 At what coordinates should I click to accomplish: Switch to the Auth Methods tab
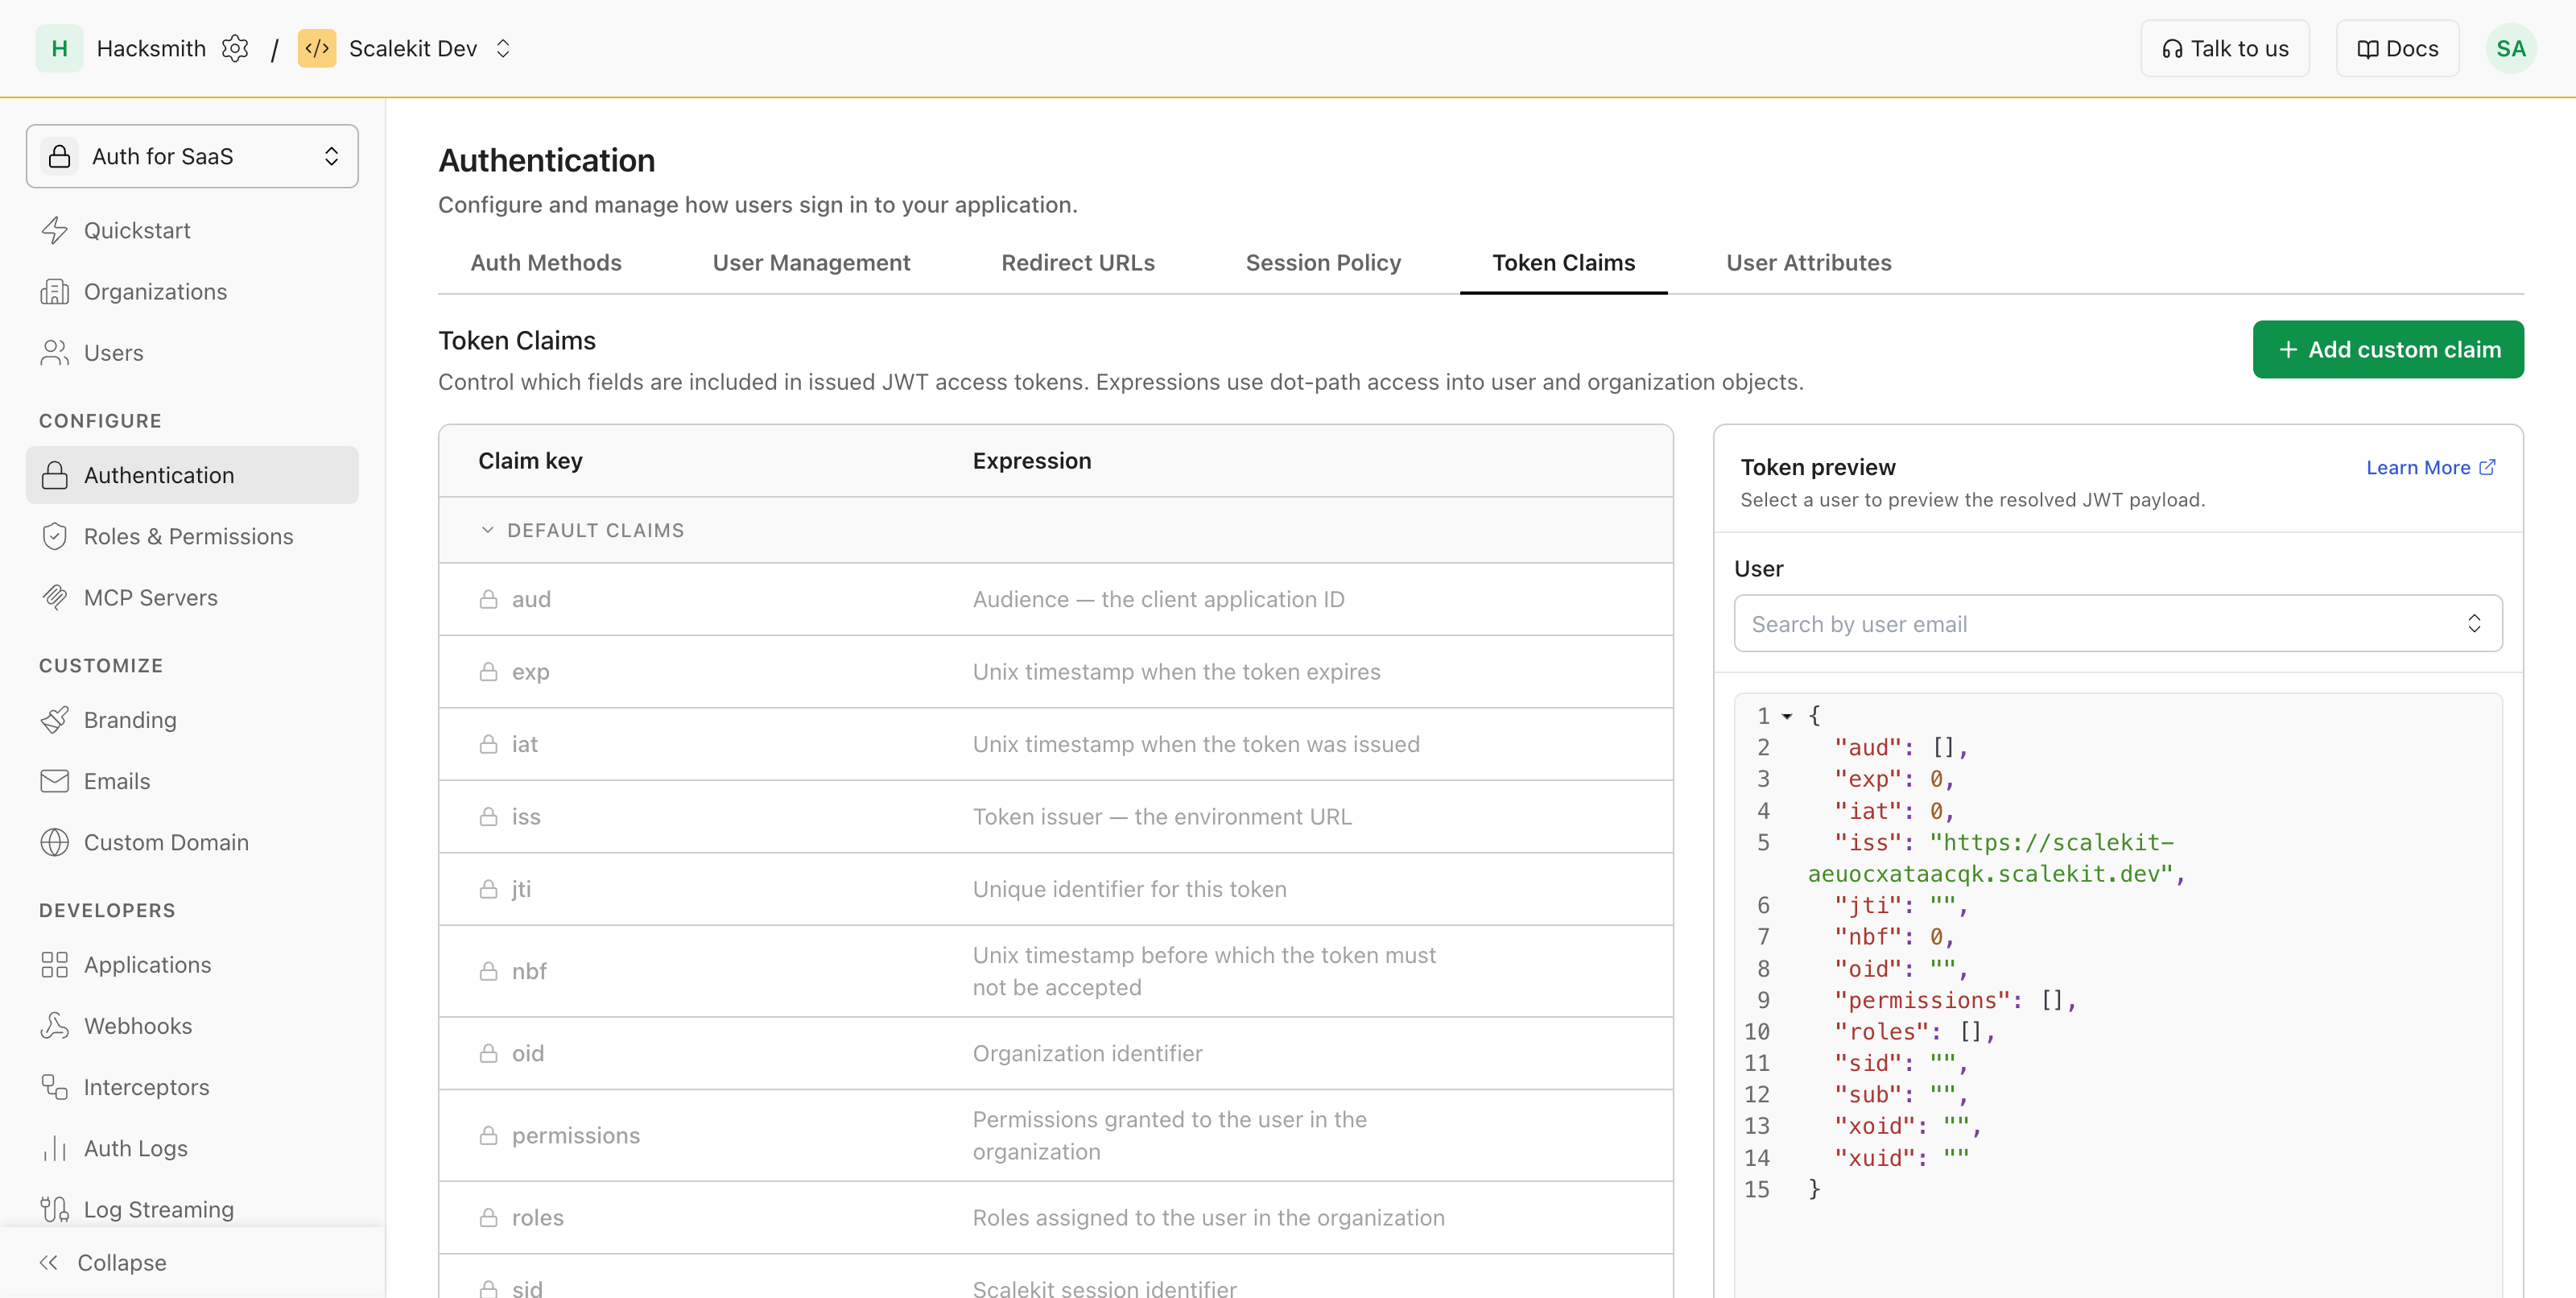[546, 262]
